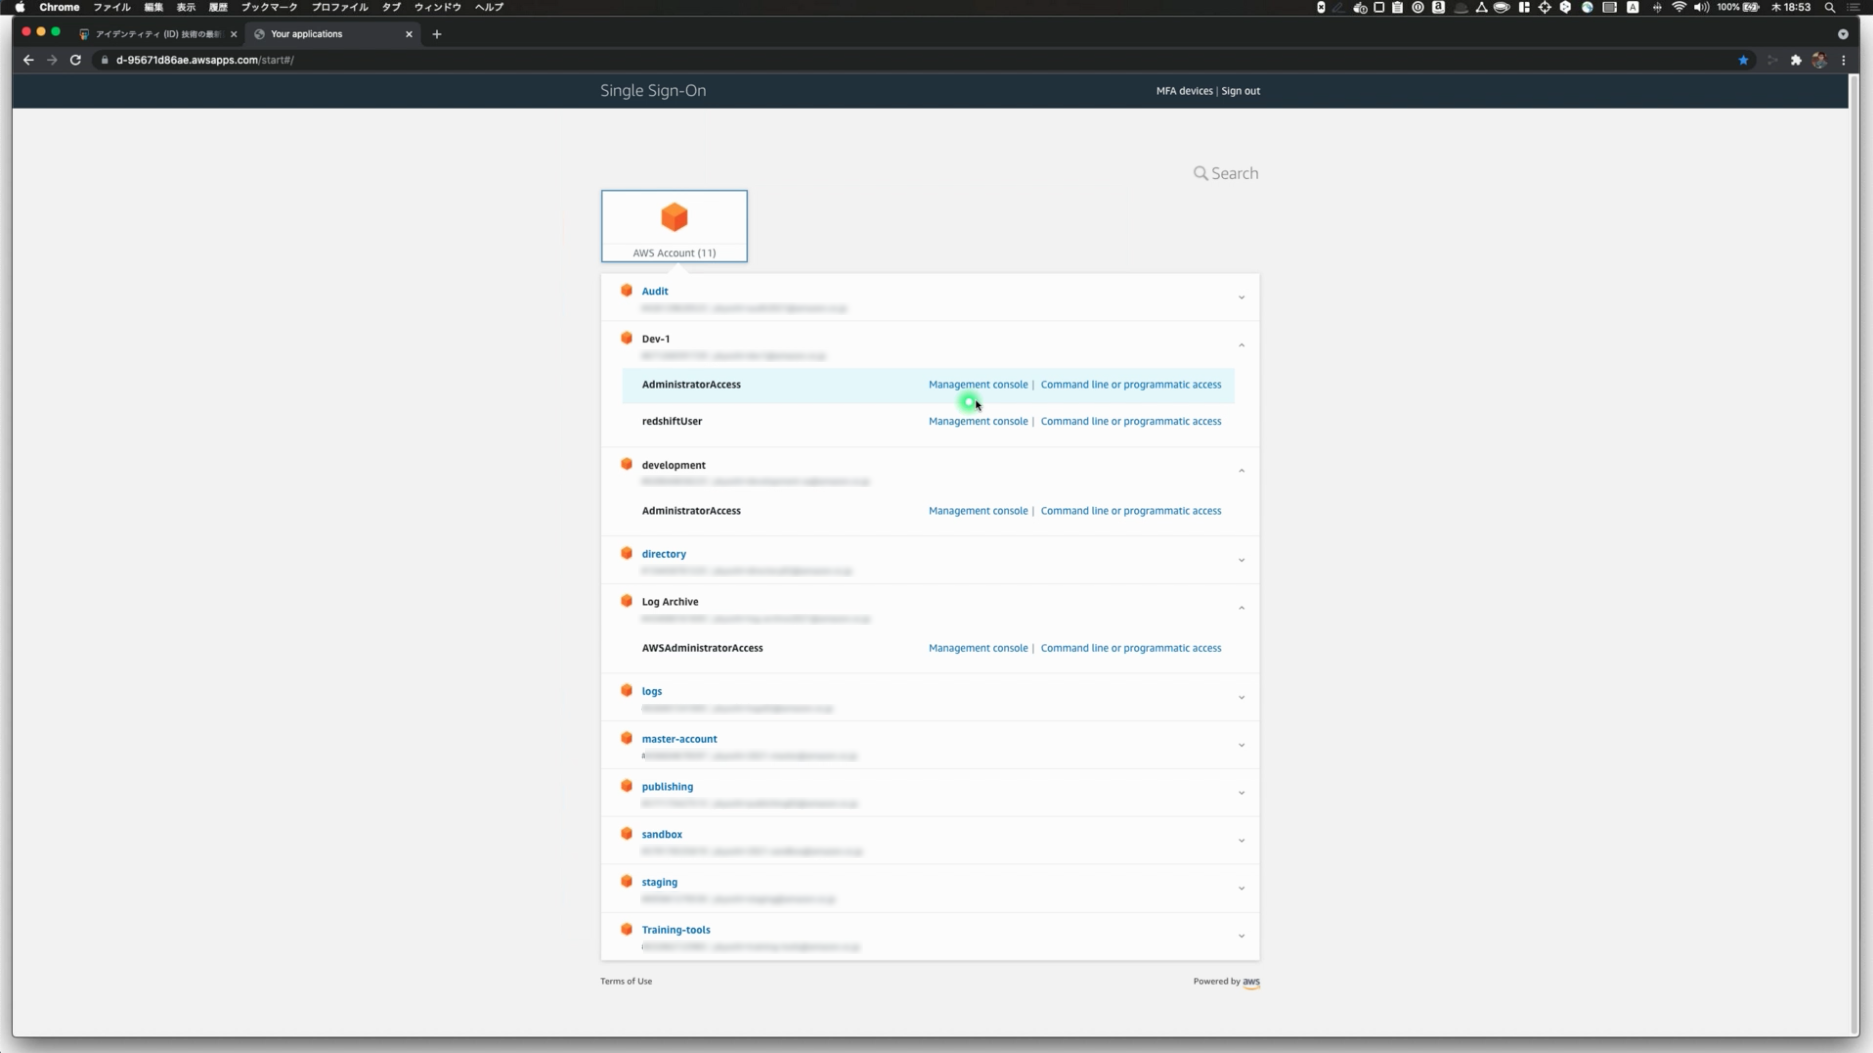The image size is (1873, 1053).
Task: Expand the directory account chevron
Action: (1241, 561)
